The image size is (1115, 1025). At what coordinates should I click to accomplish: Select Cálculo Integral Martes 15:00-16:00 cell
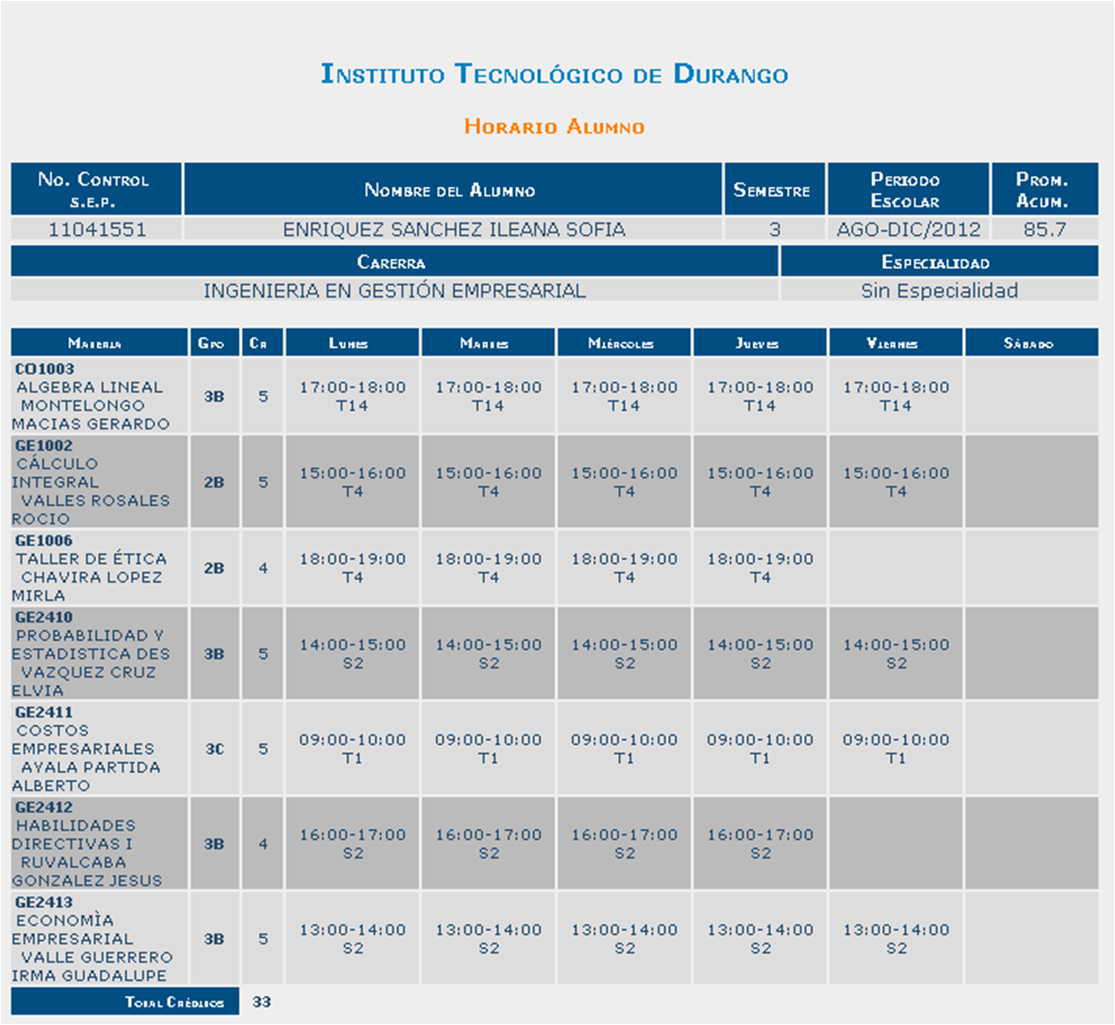(488, 482)
